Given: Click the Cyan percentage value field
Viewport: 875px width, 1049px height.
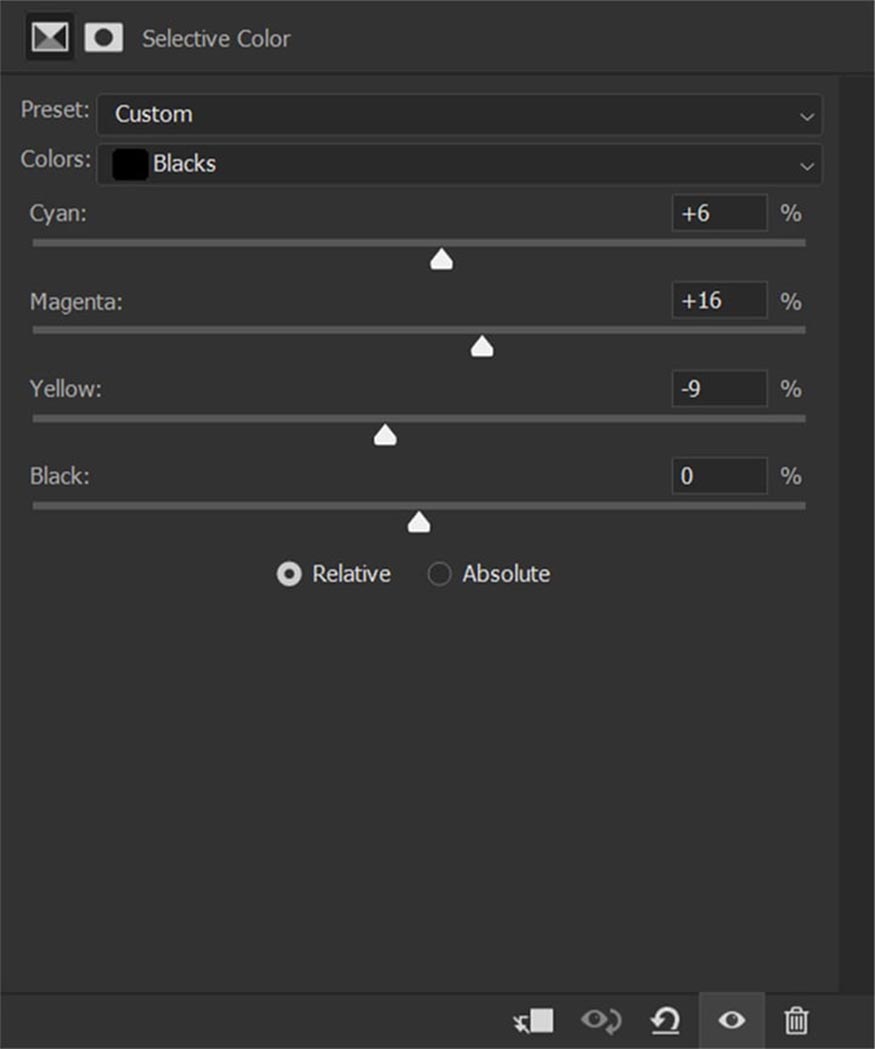Looking at the screenshot, I should tap(719, 213).
